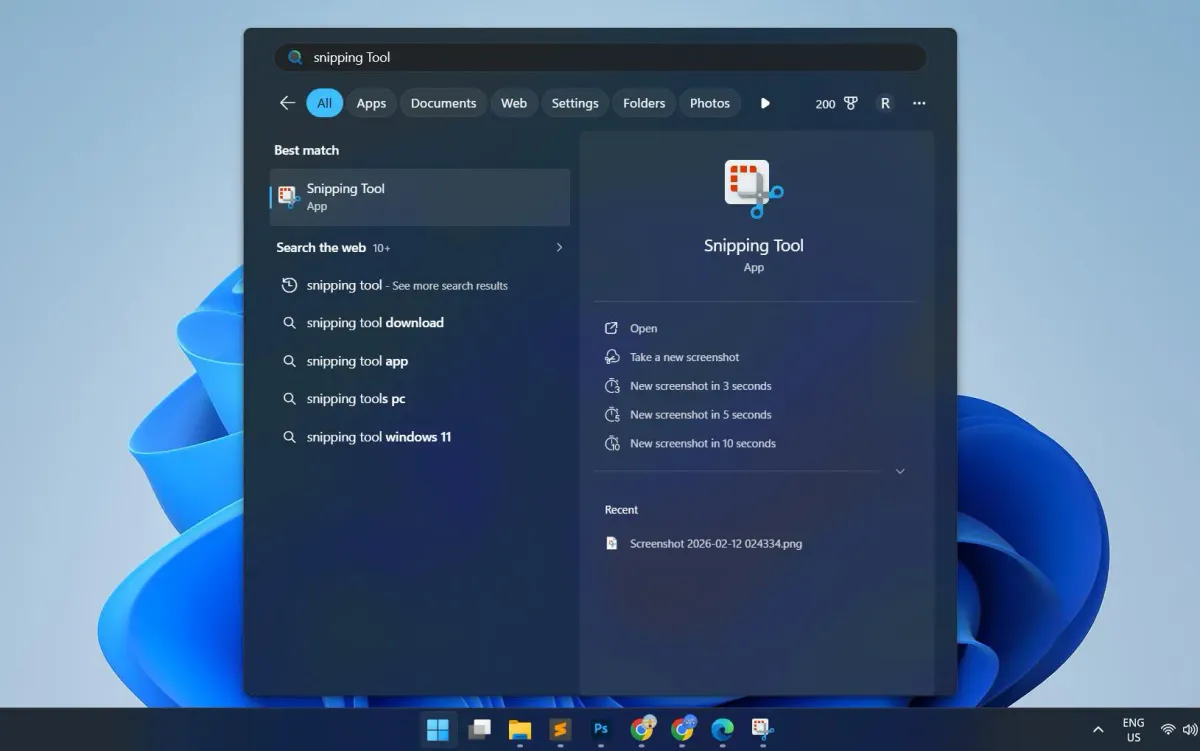Select the Documents filter tab

tap(443, 103)
